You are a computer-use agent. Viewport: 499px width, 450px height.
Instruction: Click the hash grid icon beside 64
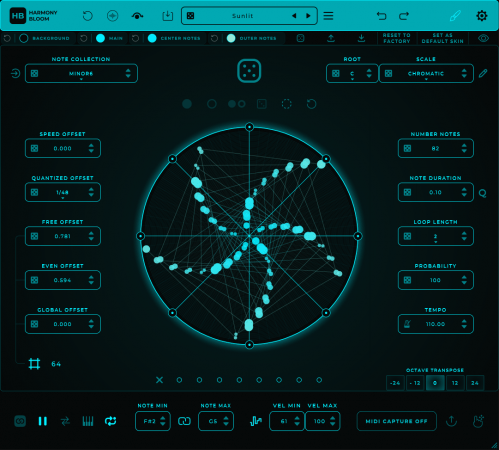point(34,364)
